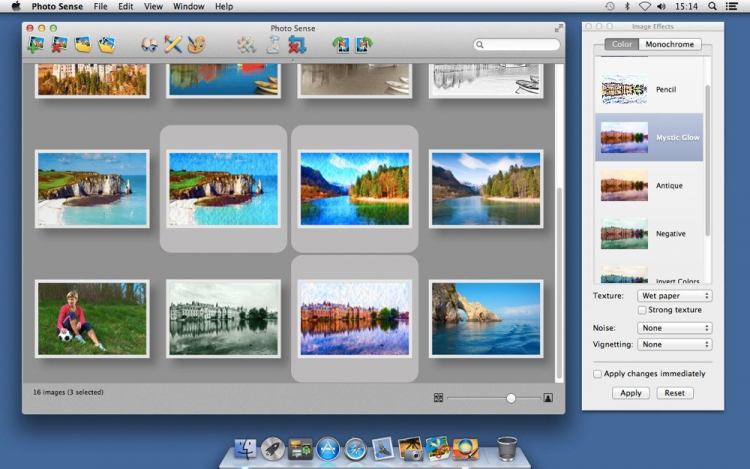
Task: Select the paint palette effects icon
Action: click(x=196, y=44)
